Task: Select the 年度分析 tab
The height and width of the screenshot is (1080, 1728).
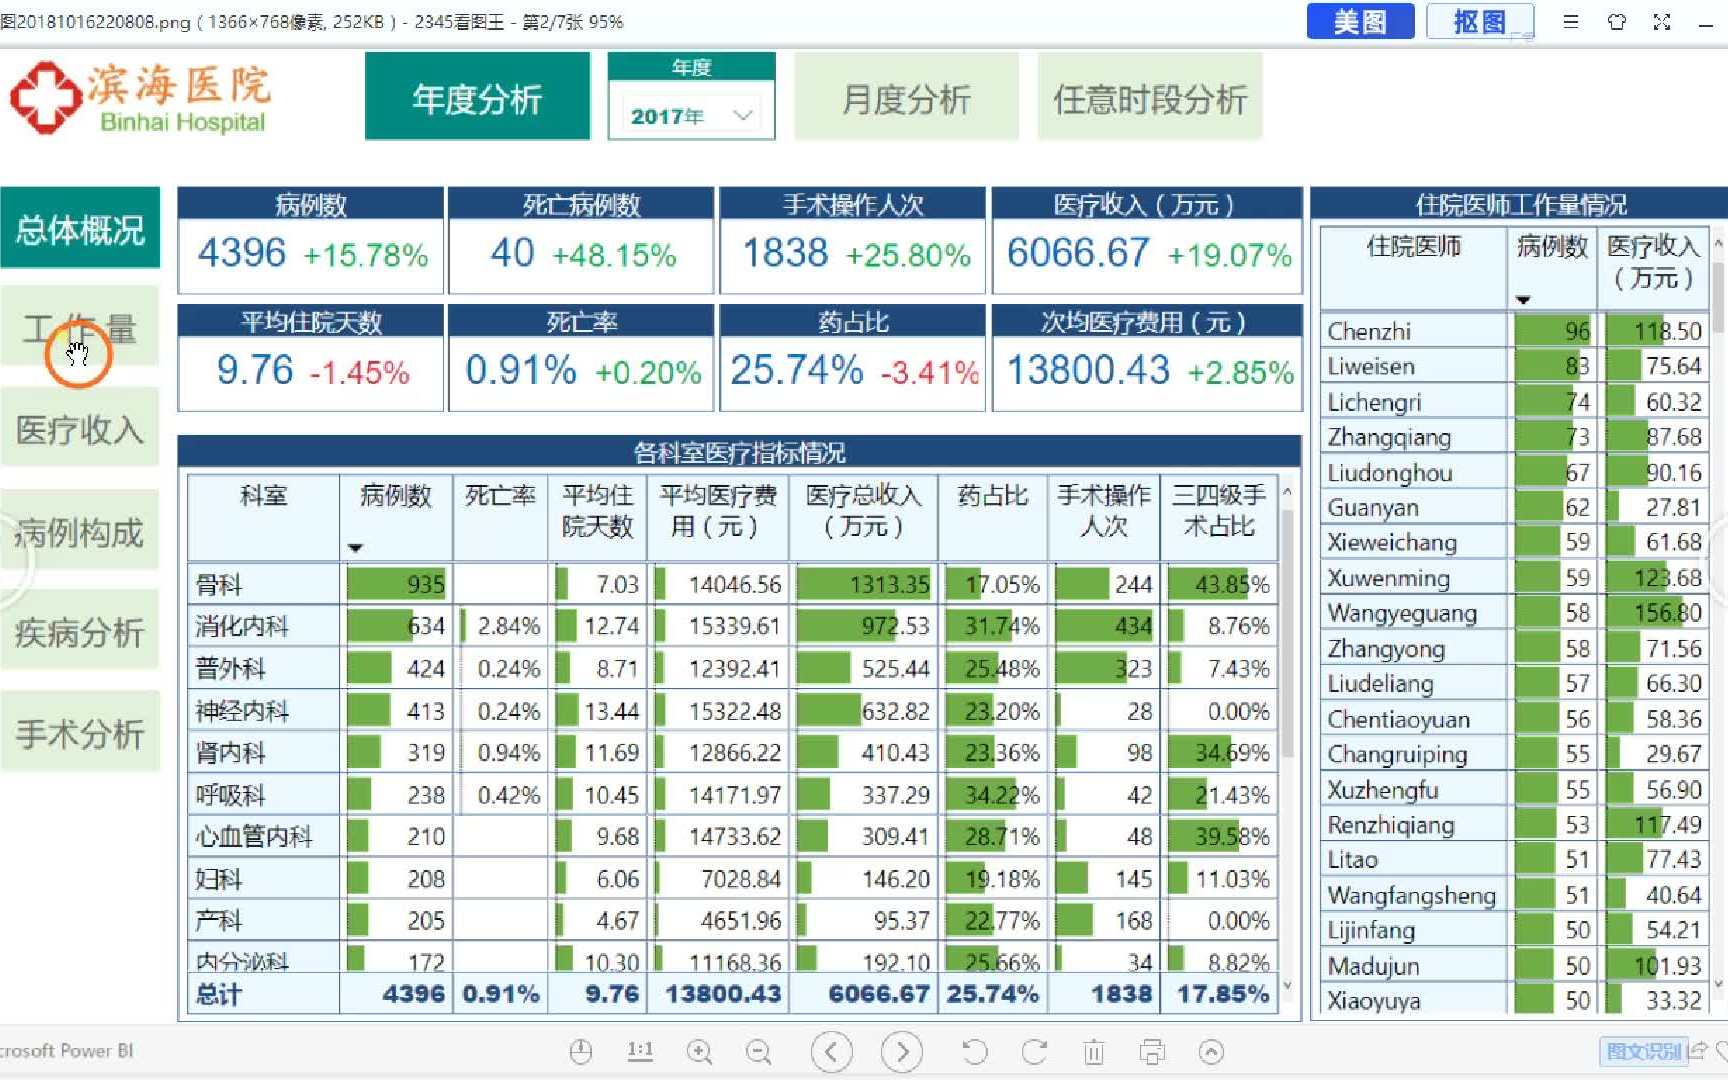Action: tap(477, 97)
